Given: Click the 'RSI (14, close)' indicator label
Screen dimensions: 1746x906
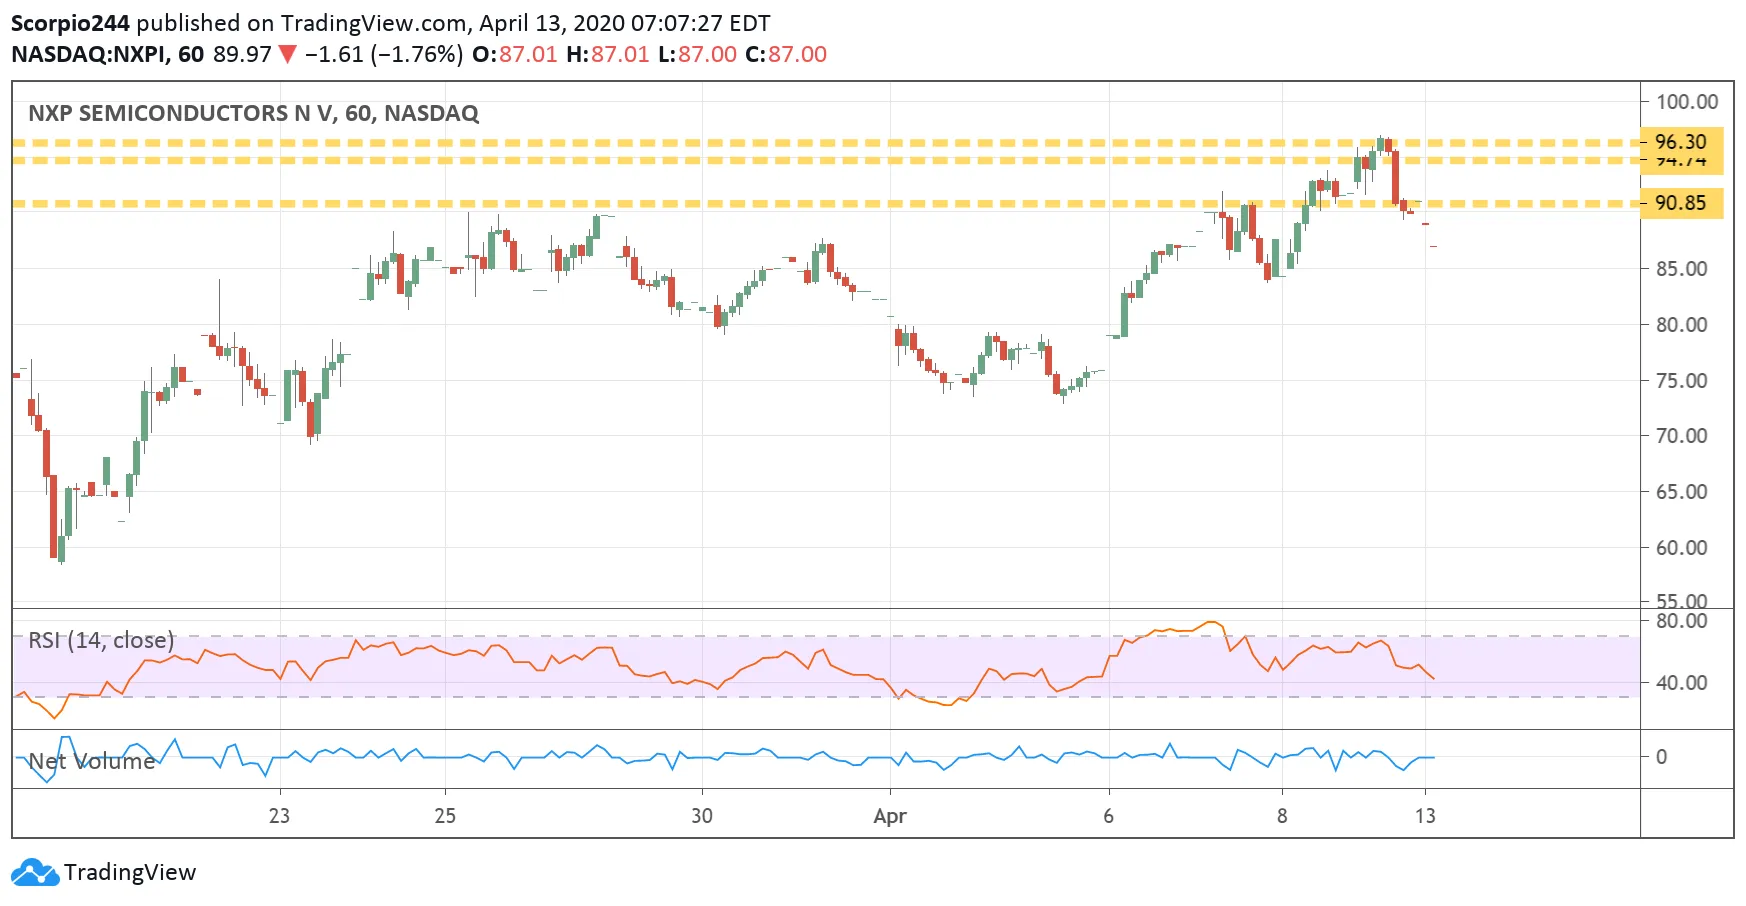Looking at the screenshot, I should click(x=101, y=640).
